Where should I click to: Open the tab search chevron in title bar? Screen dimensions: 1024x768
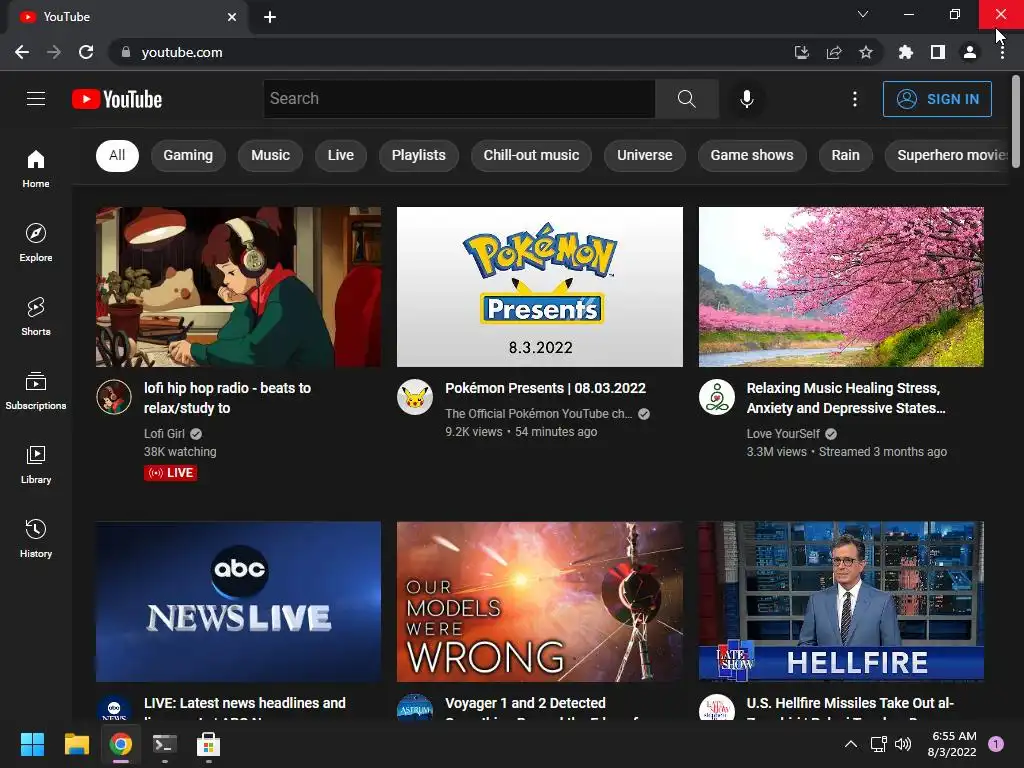click(x=863, y=14)
